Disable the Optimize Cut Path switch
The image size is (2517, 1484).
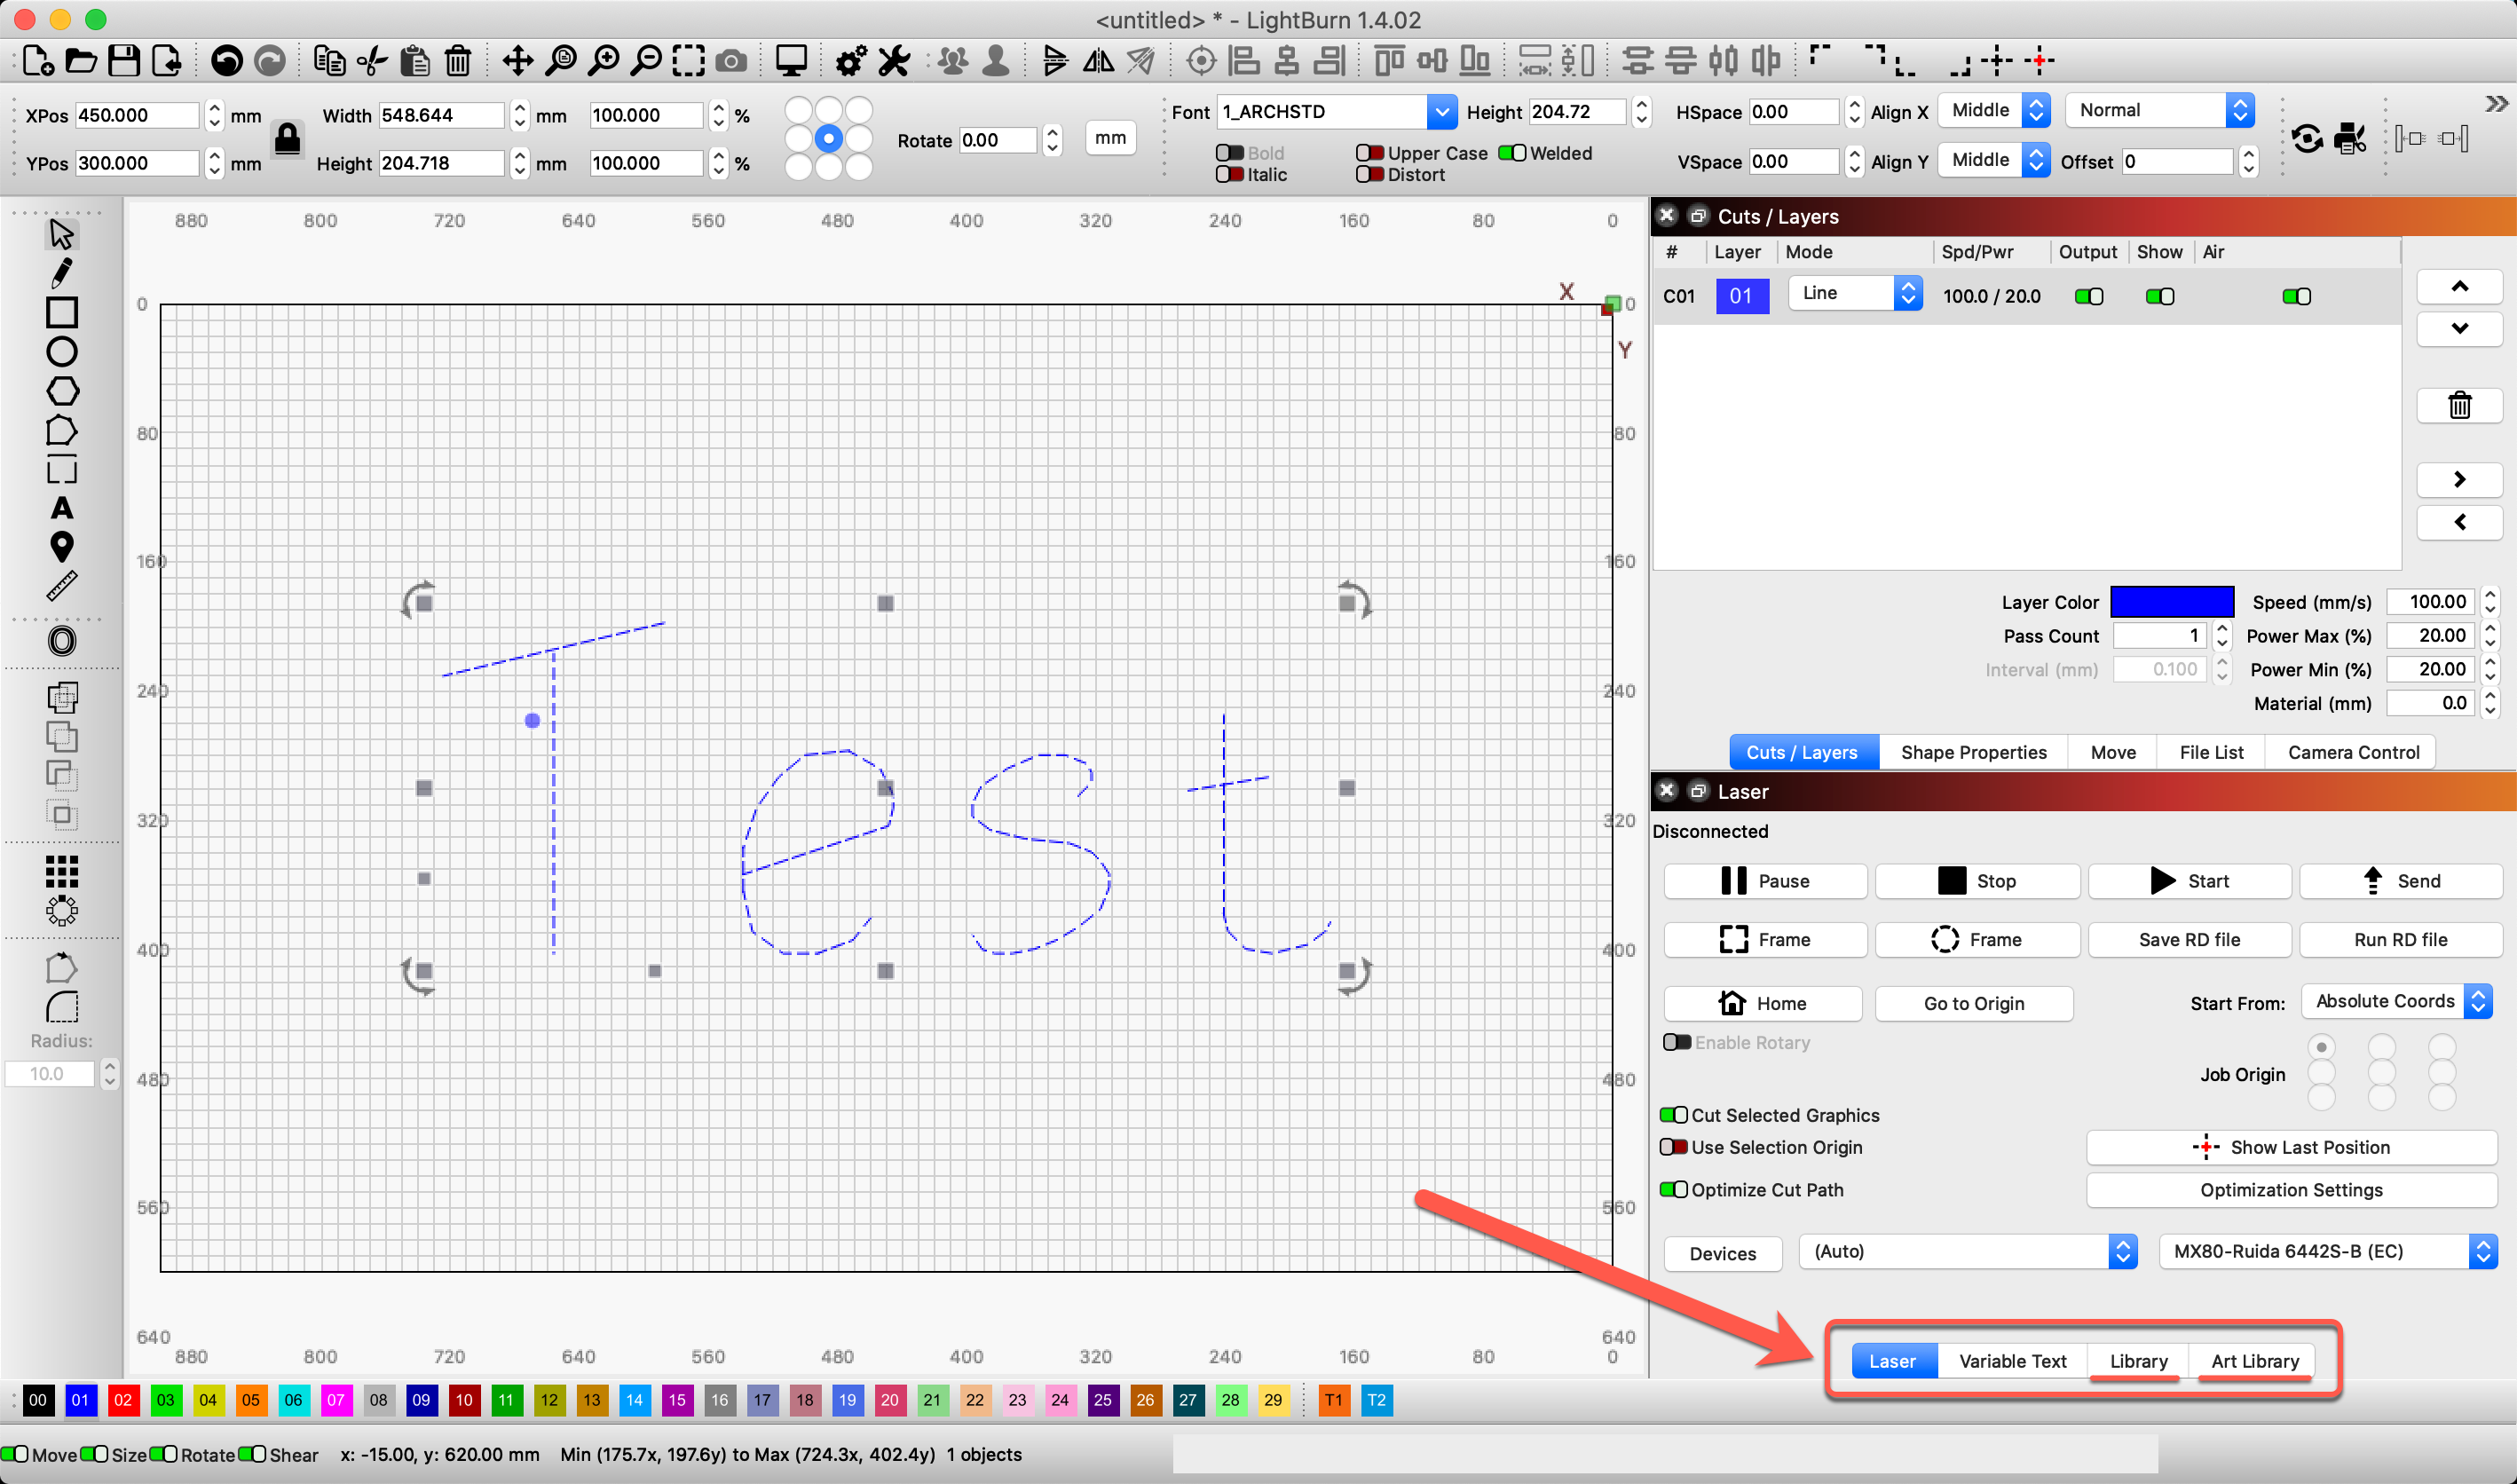click(1674, 1189)
